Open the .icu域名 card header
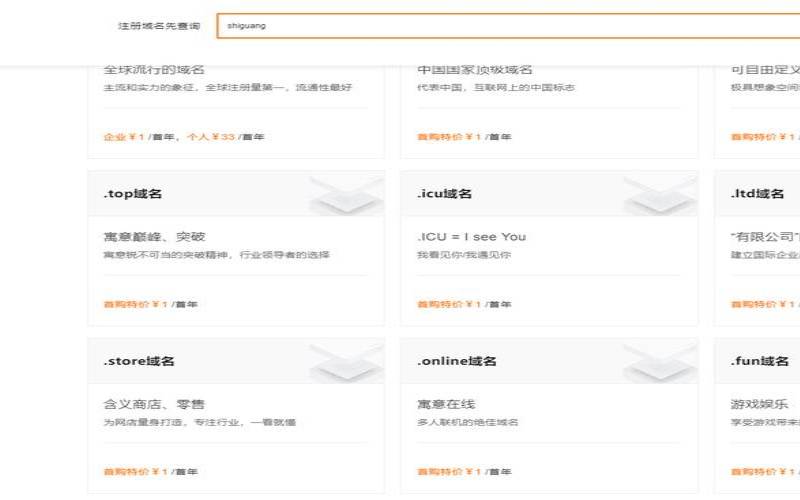 [x=549, y=194]
